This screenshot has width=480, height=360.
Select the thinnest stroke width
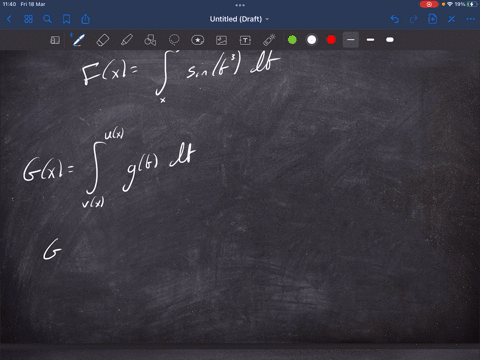coord(351,40)
